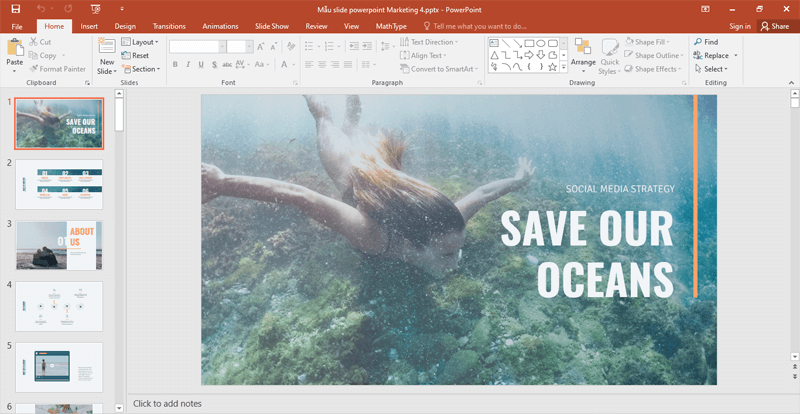The height and width of the screenshot is (414, 800).
Task: Open the File tab
Action: click(17, 26)
